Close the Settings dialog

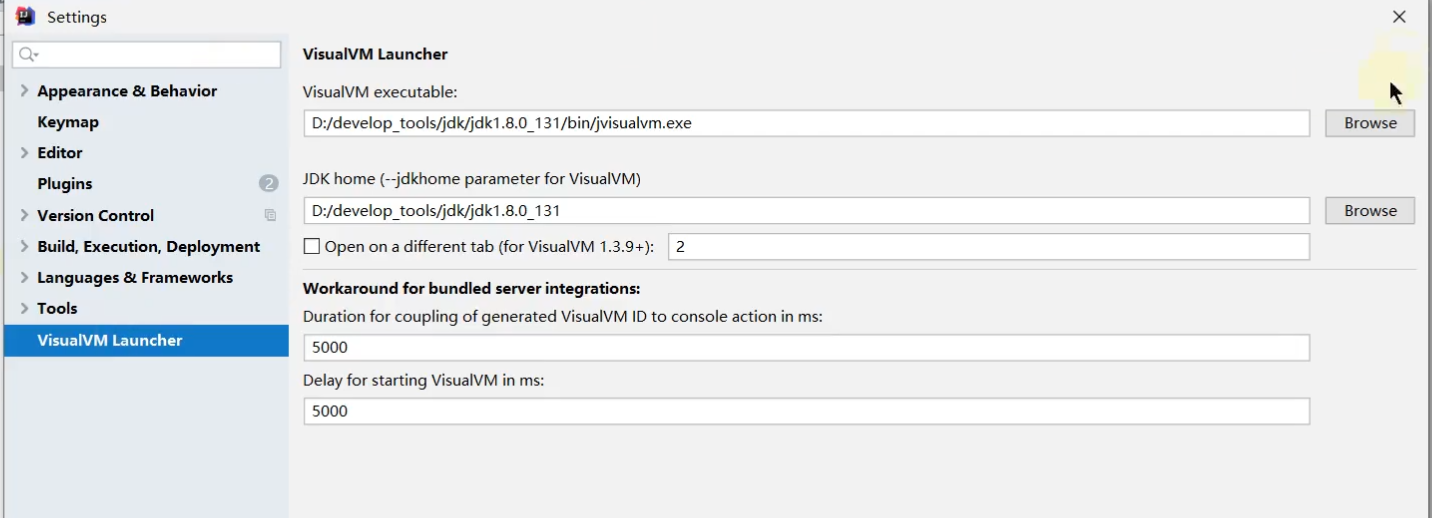click(1399, 17)
